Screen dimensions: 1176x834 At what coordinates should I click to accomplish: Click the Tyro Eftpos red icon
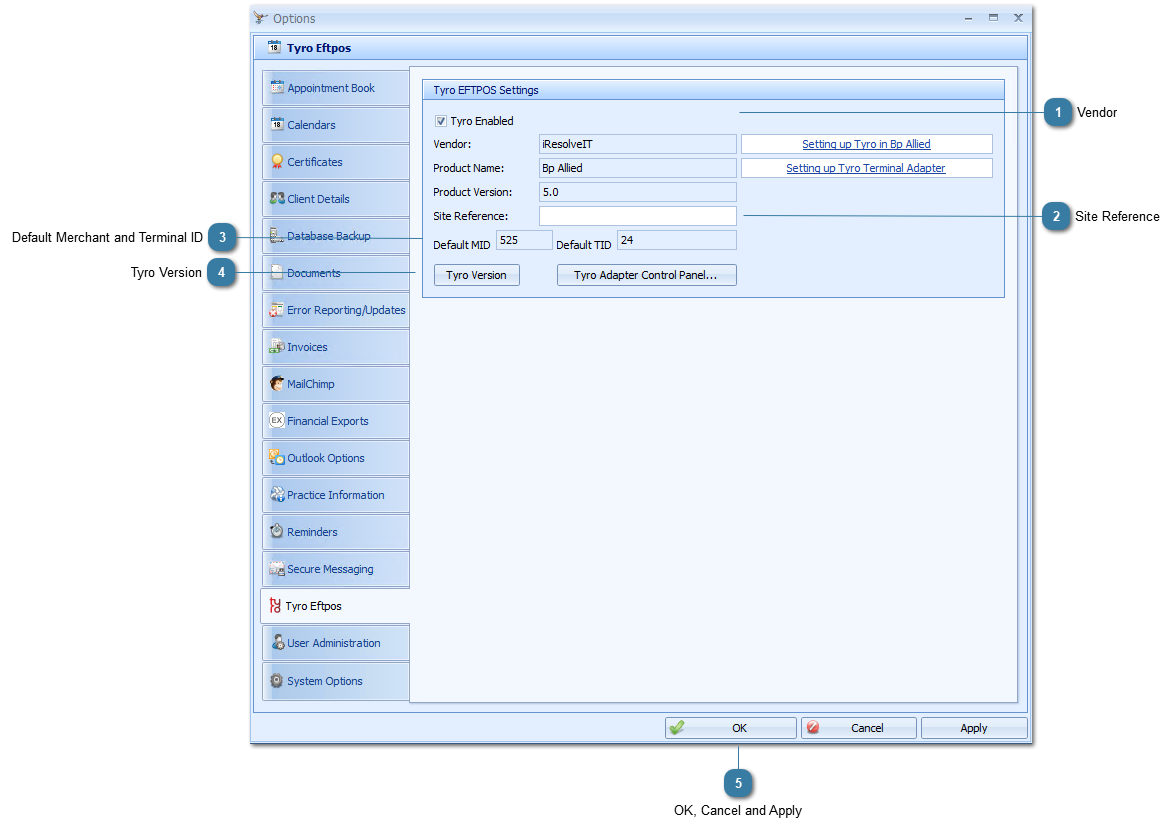pos(275,605)
